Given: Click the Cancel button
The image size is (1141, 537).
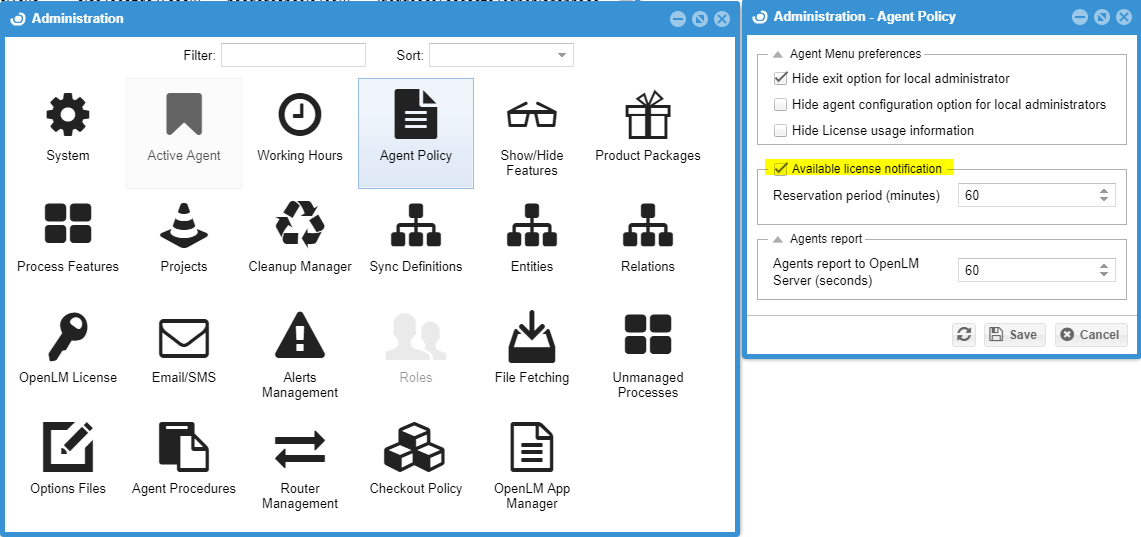Looking at the screenshot, I should (1090, 335).
